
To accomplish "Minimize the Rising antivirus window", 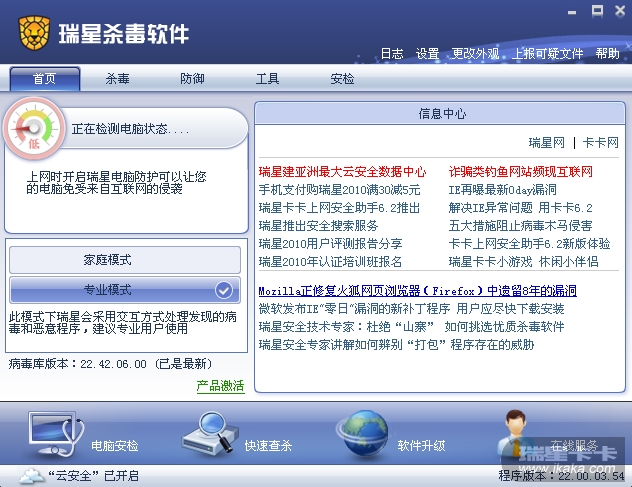I will coord(572,13).
